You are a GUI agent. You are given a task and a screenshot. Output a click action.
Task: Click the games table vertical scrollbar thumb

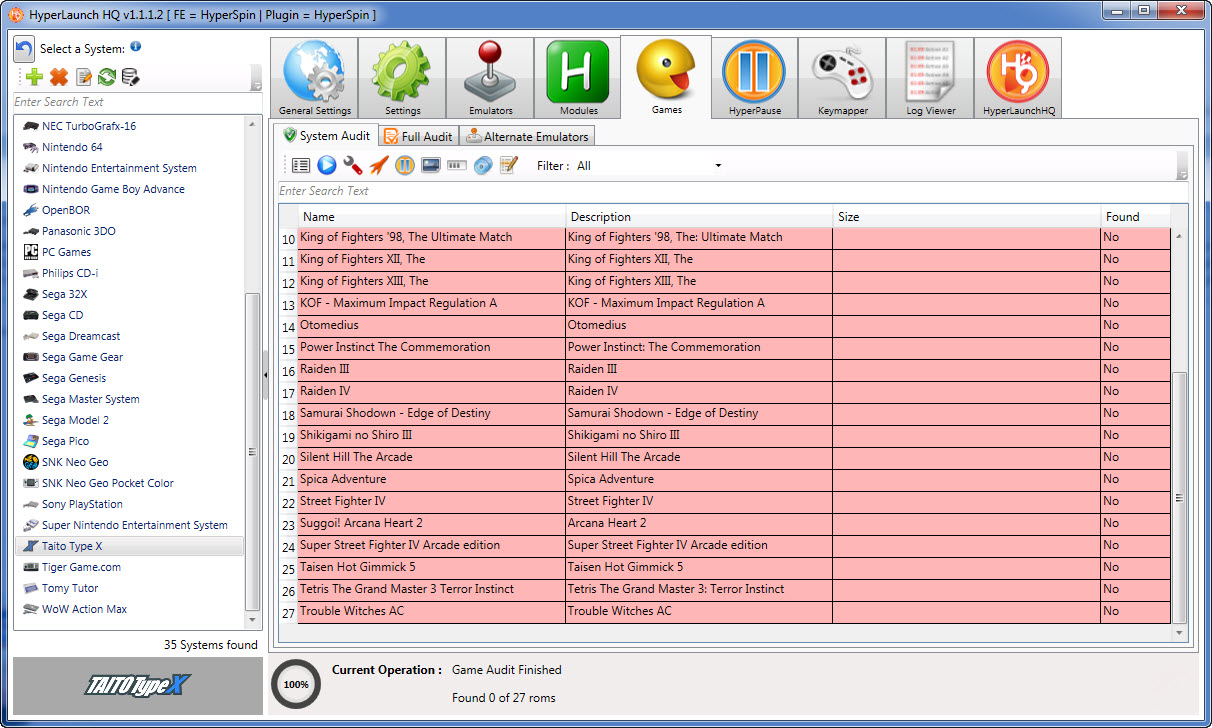(x=1179, y=497)
